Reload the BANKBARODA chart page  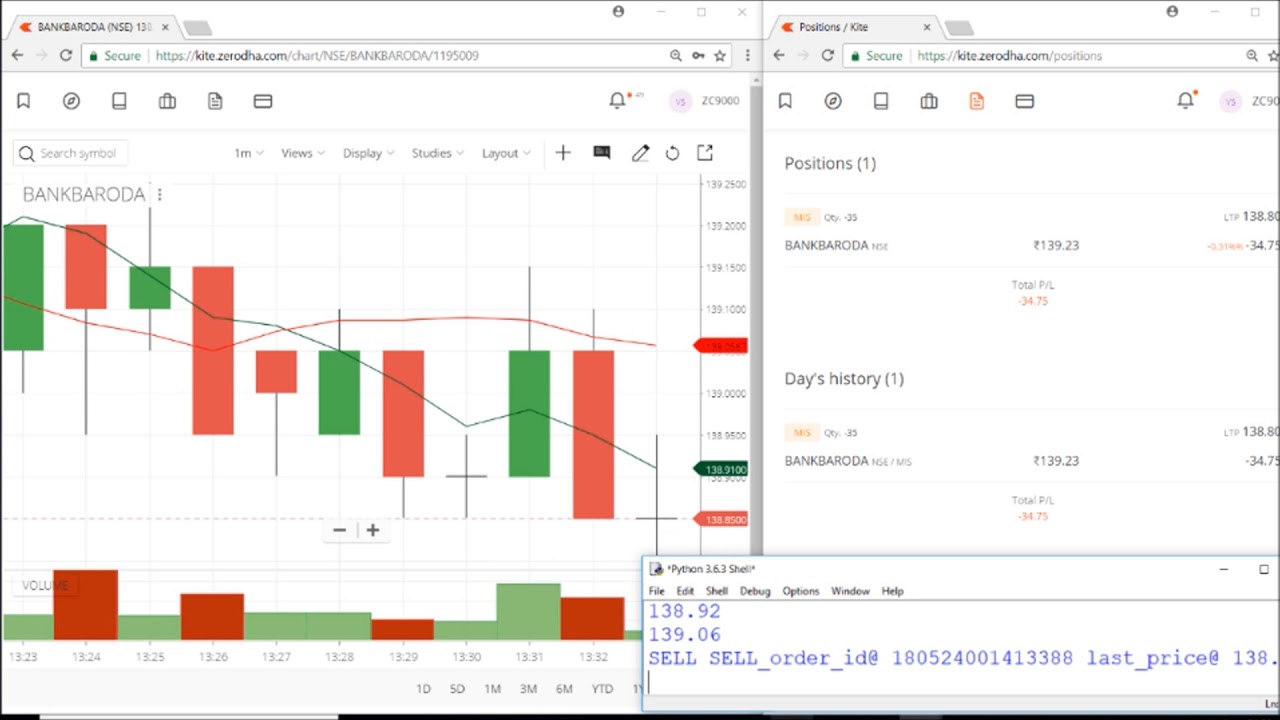(66, 56)
